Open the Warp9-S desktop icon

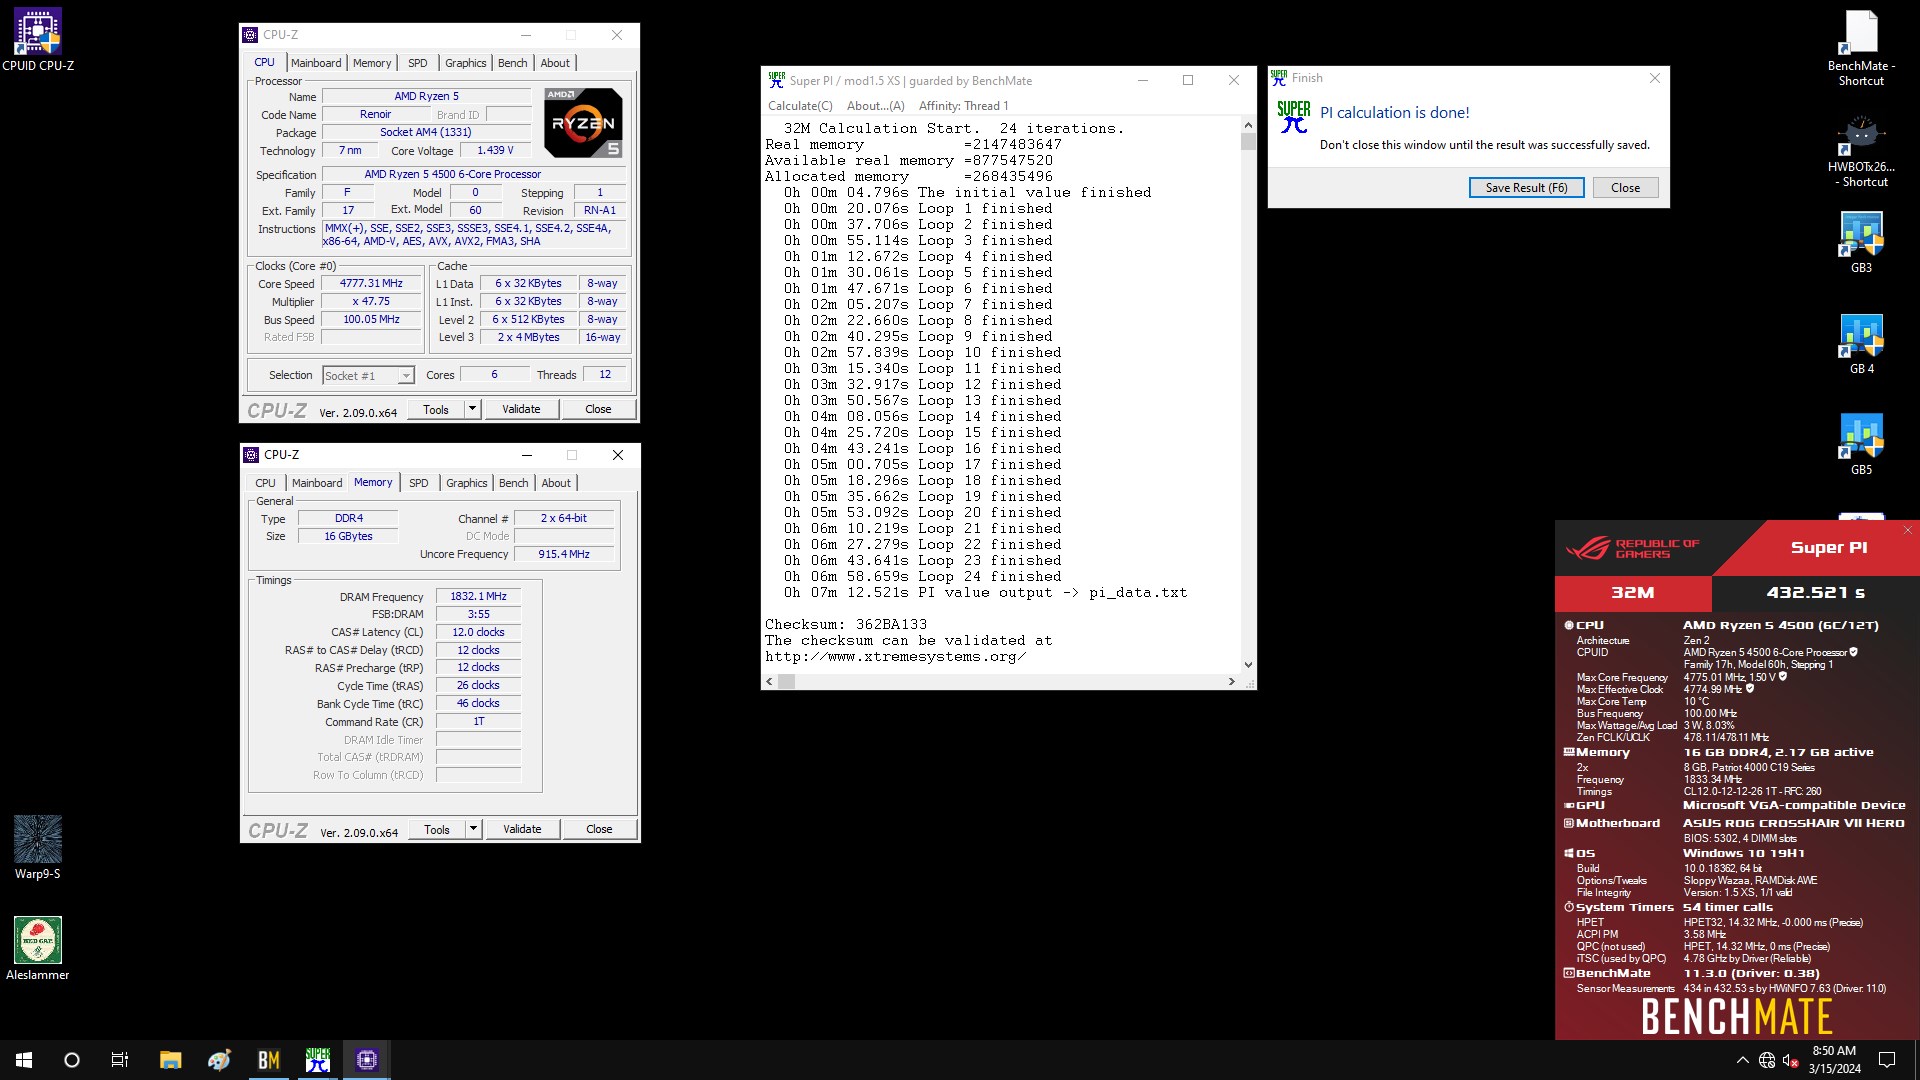coord(38,848)
